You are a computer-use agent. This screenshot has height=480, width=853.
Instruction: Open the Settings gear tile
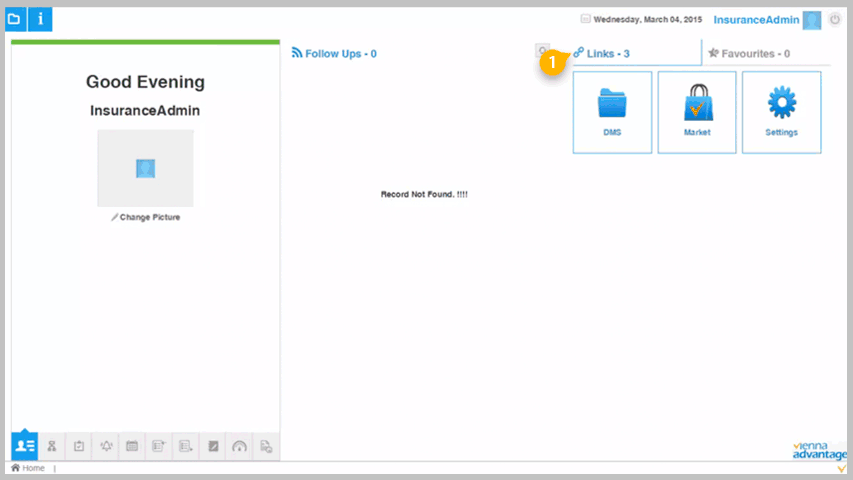[x=782, y=112]
